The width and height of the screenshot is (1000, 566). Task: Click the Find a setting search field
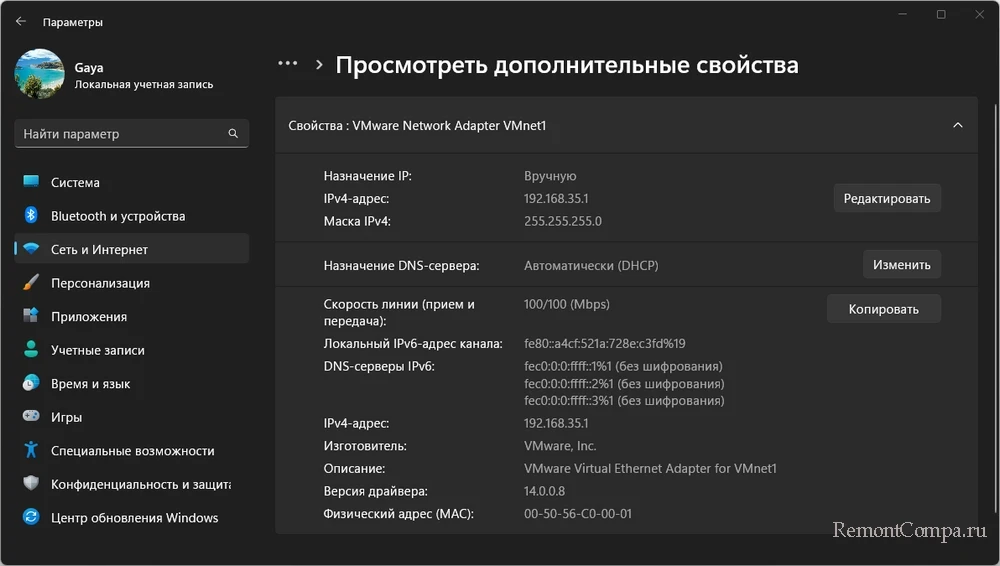[x=131, y=133]
